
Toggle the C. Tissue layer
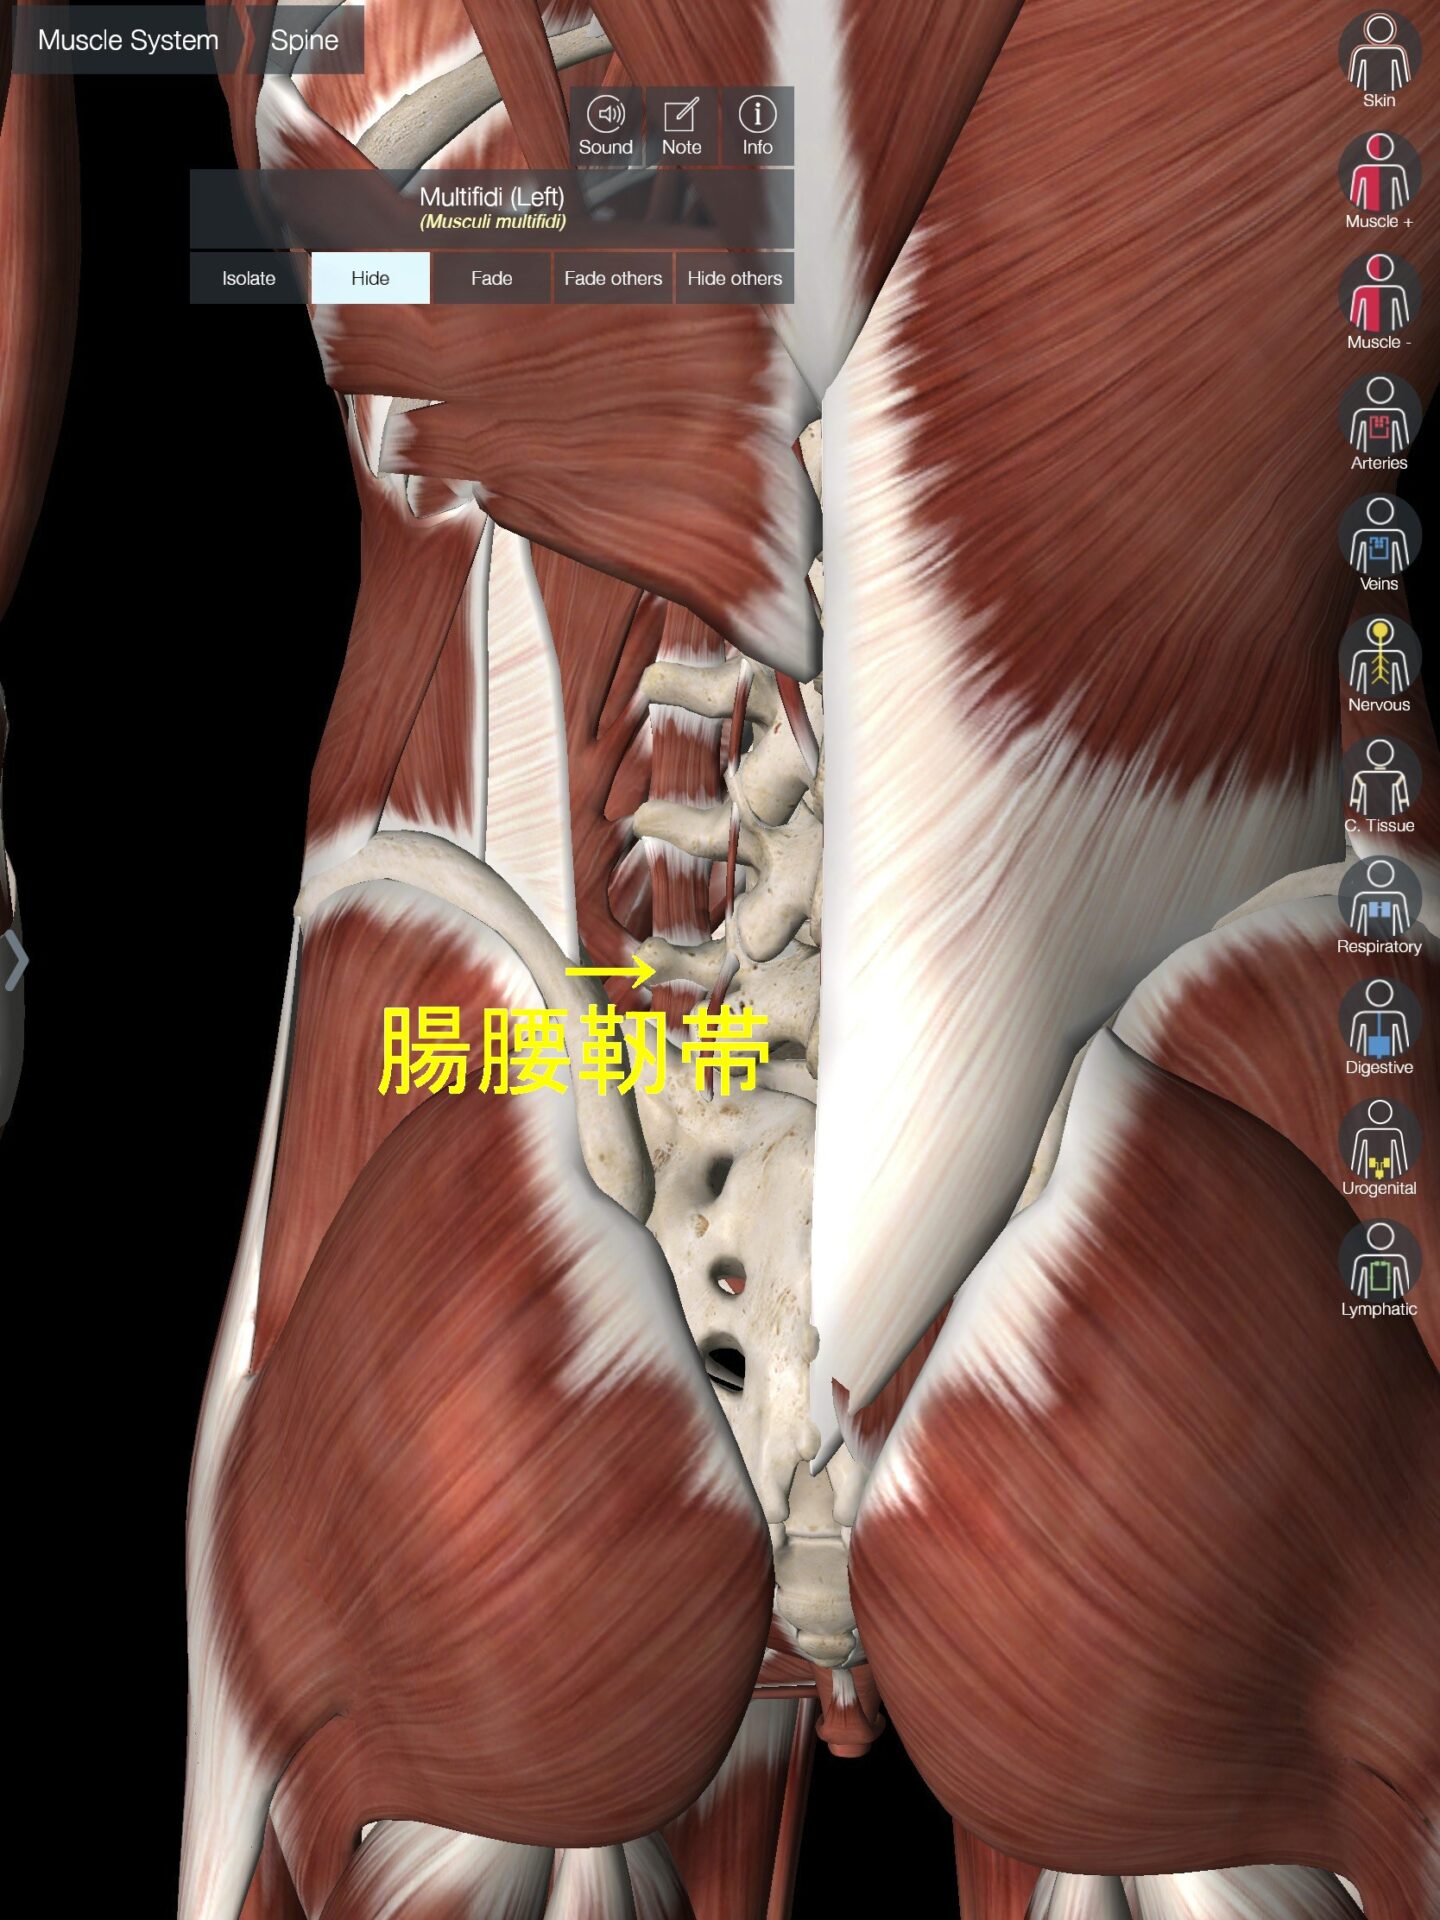click(x=1379, y=781)
